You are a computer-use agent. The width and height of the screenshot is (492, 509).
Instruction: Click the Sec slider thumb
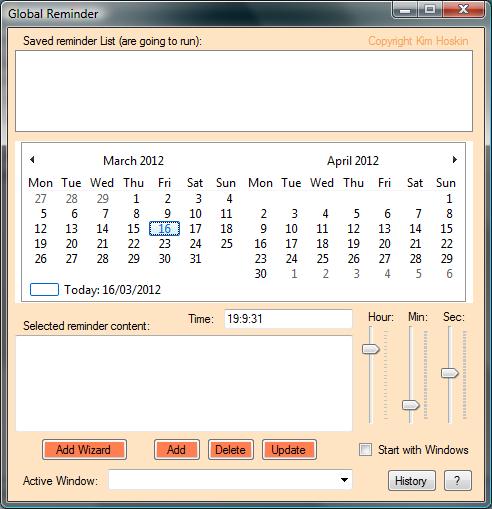450,373
